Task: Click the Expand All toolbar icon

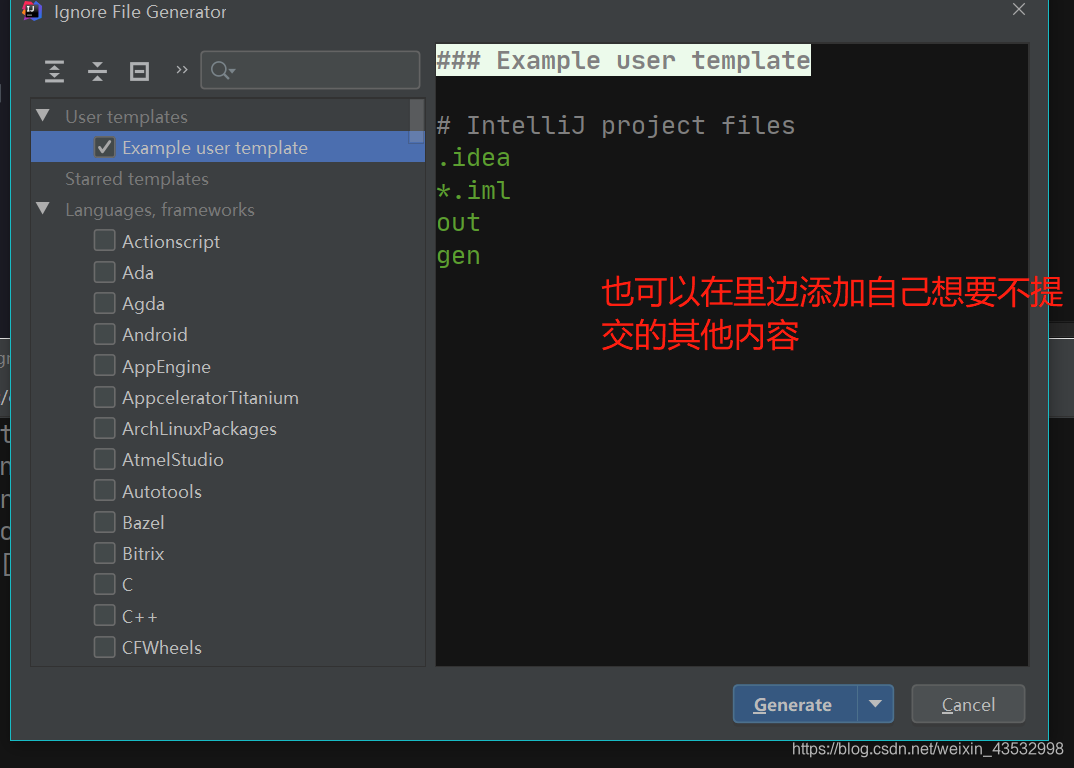Action: point(54,71)
